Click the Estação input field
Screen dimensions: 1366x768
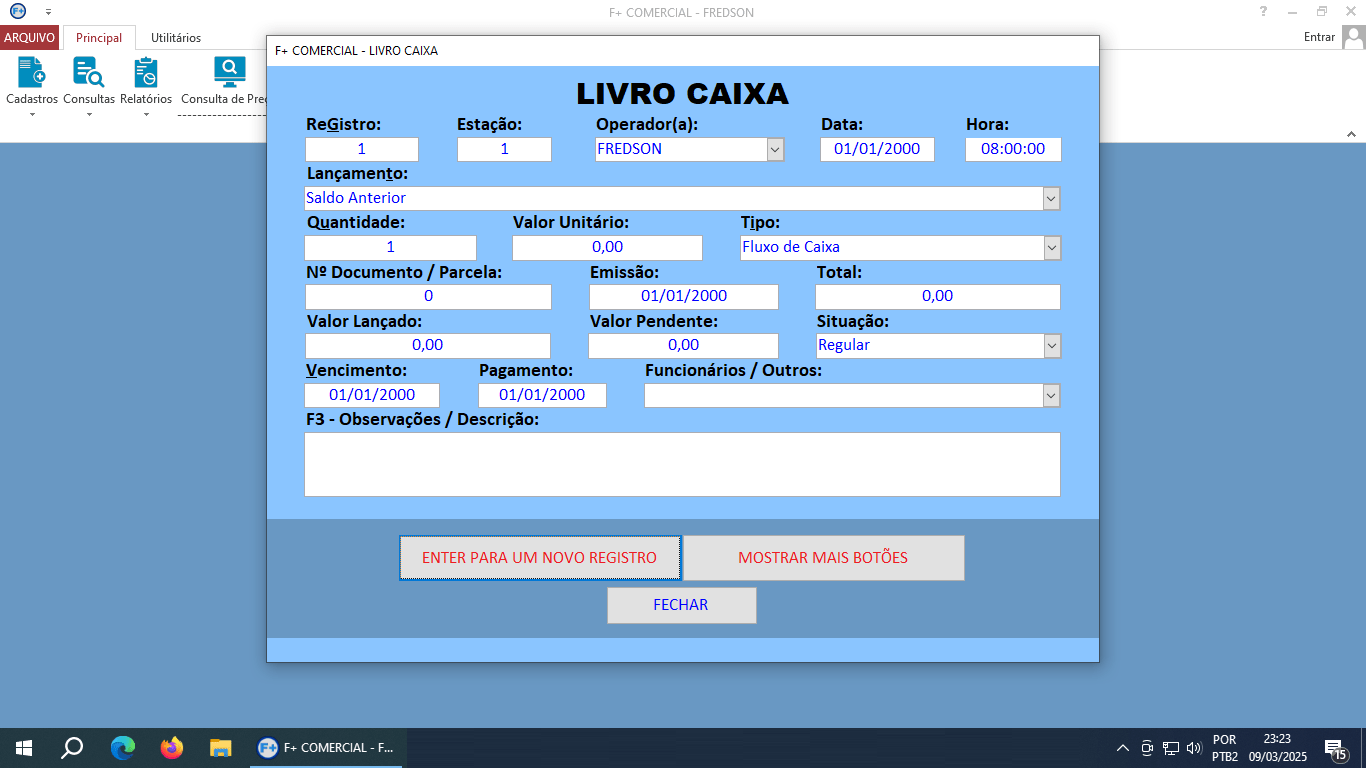click(504, 149)
